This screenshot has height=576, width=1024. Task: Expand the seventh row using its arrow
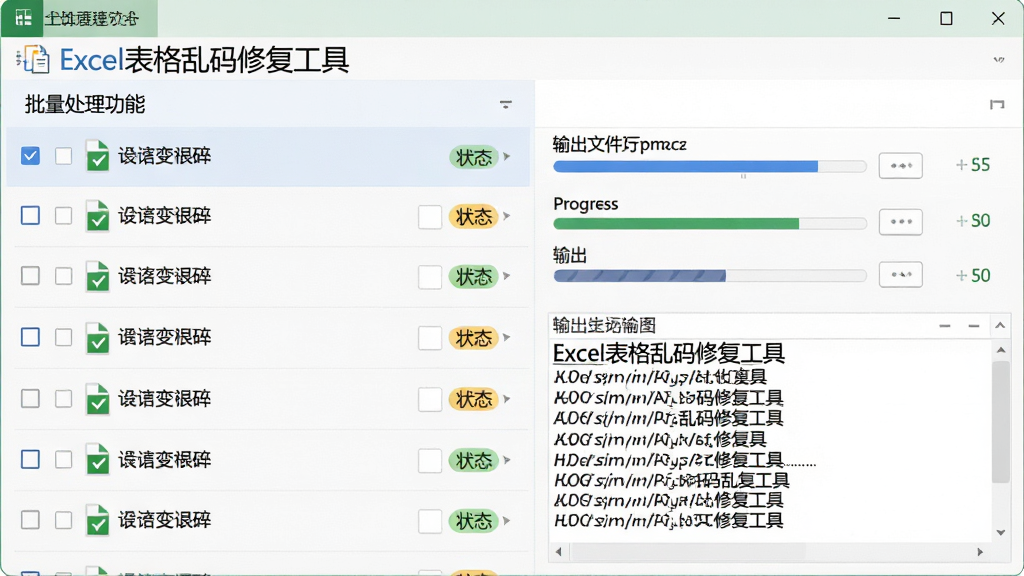[x=507, y=520]
